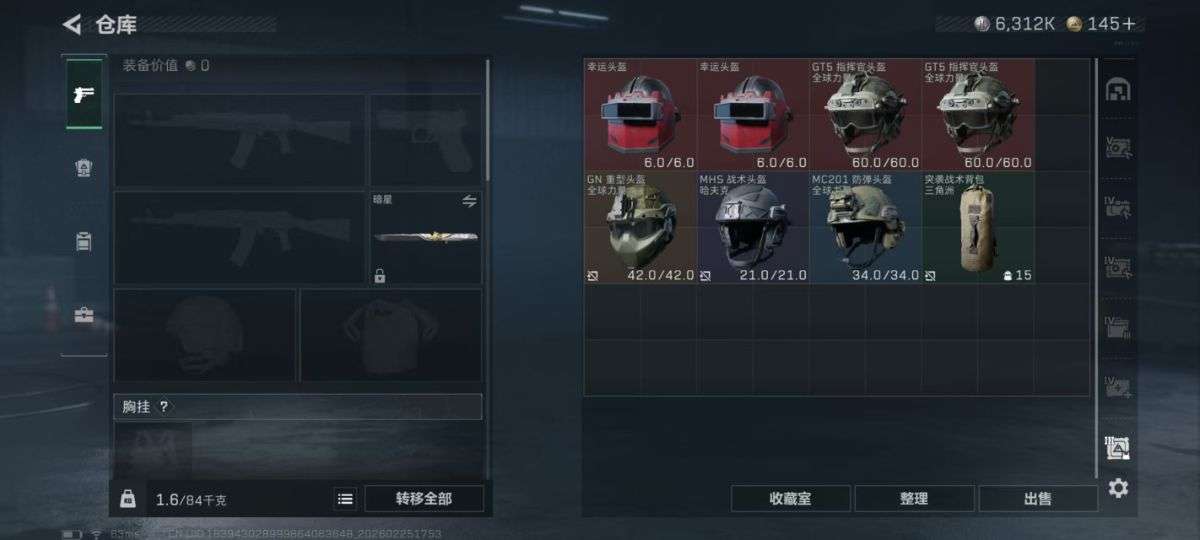Open the briefcase tab in left sidebar
The height and width of the screenshot is (540, 1200).
point(84,316)
